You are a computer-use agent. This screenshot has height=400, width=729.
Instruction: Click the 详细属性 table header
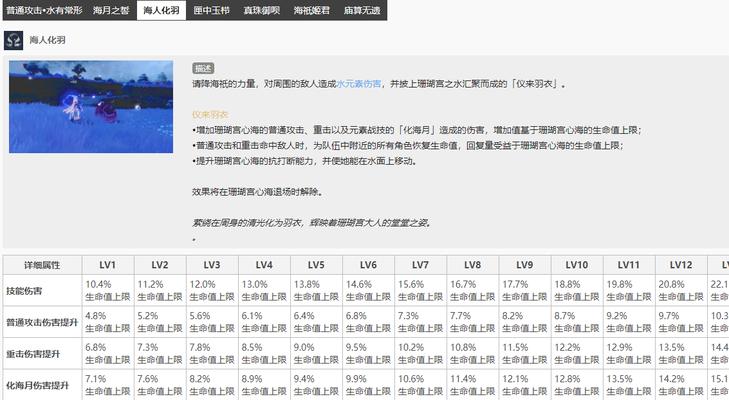point(42,265)
